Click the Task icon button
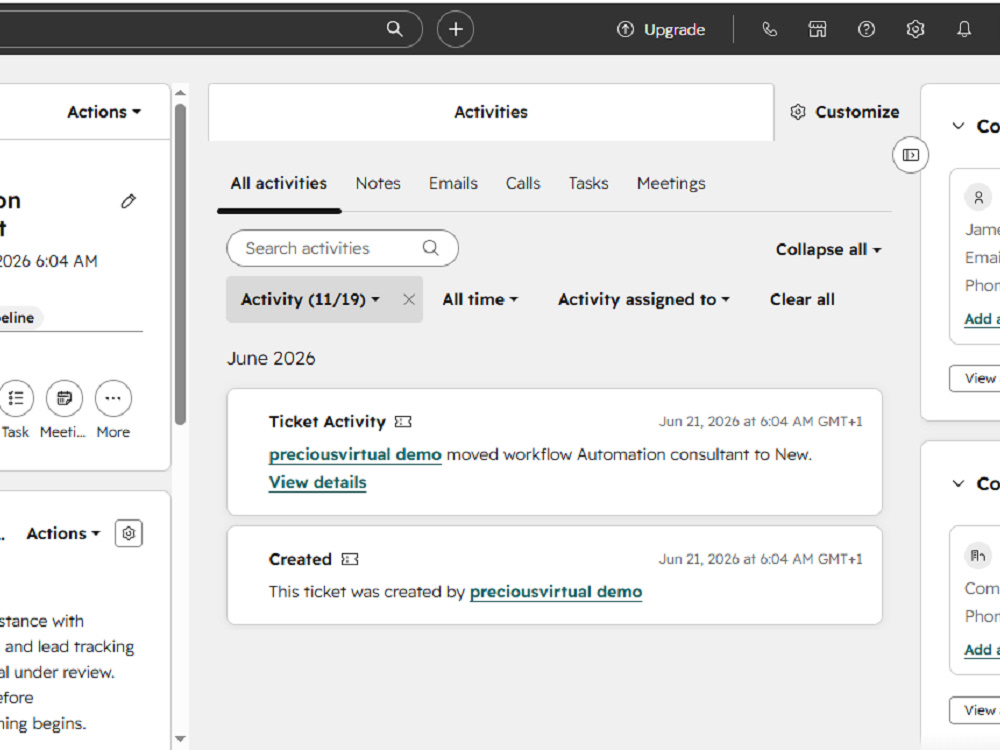Viewport: 1000px width, 750px height. 16,399
